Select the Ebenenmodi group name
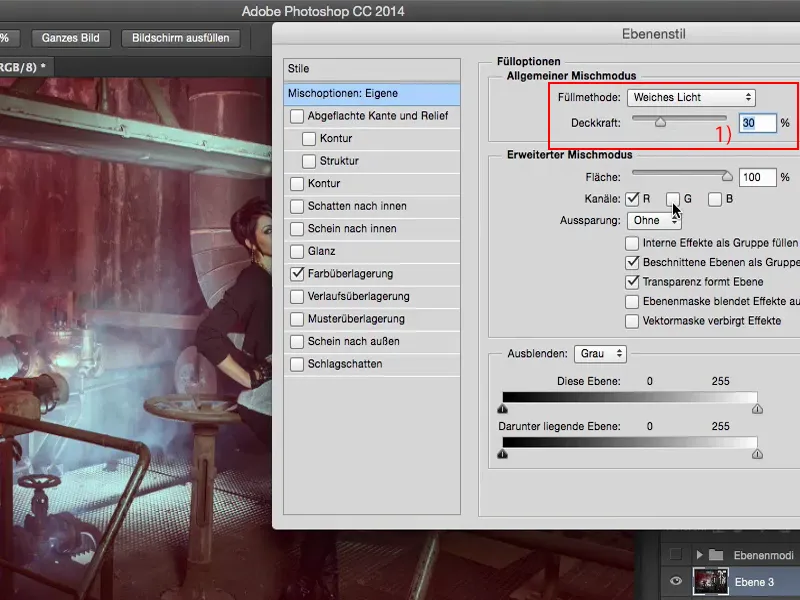Image resolution: width=800 pixels, height=600 pixels. [x=764, y=555]
